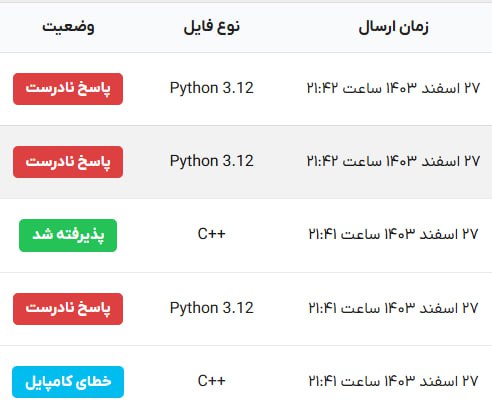Click the زمان ارسال (submission time) column header
The height and width of the screenshot is (411, 492).
pyautogui.click(x=393, y=27)
